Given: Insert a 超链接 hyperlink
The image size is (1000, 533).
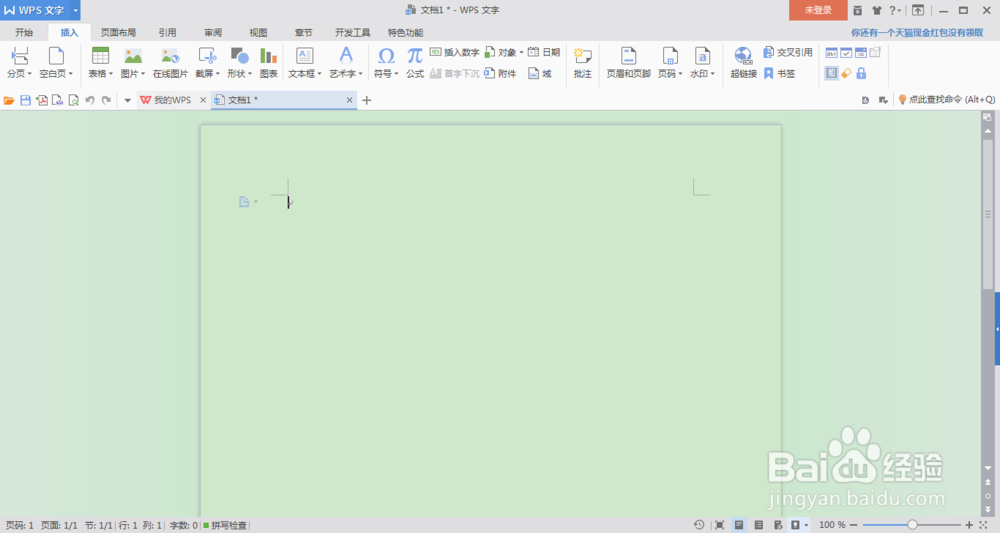Looking at the screenshot, I should [x=744, y=62].
